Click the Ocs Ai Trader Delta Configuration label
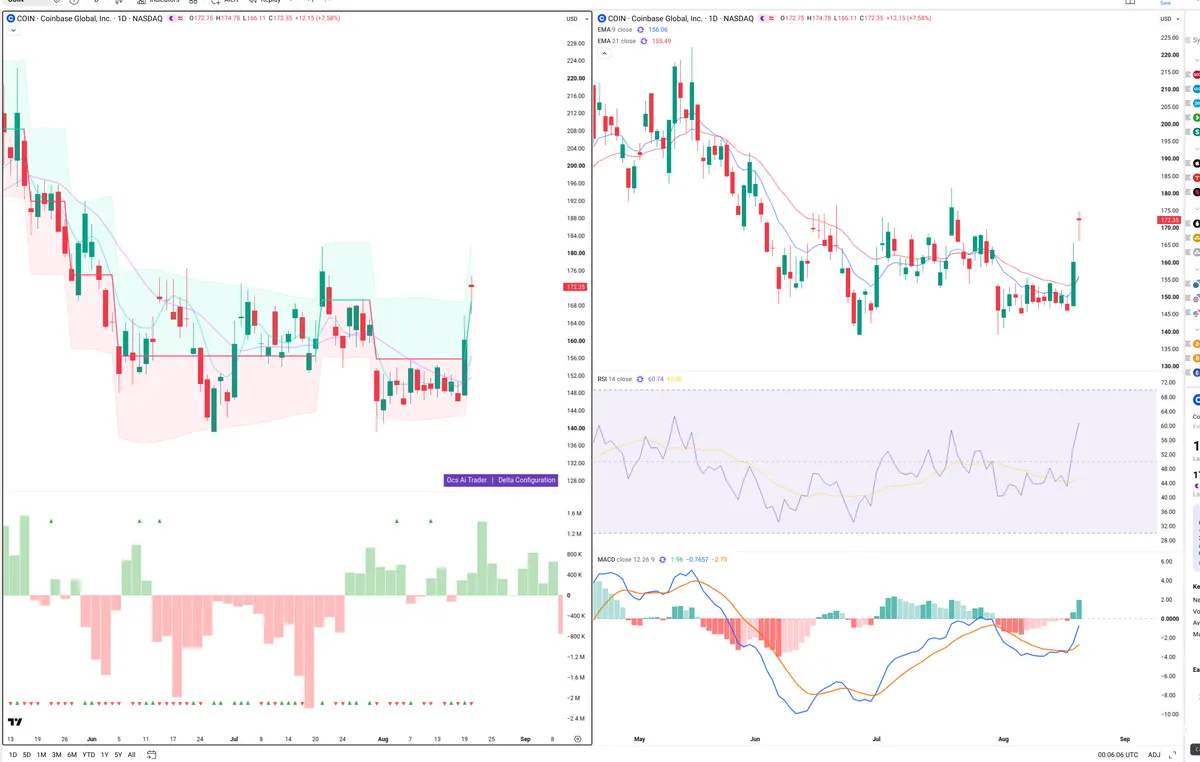Viewport: 1200px width, 762px height. coord(501,480)
